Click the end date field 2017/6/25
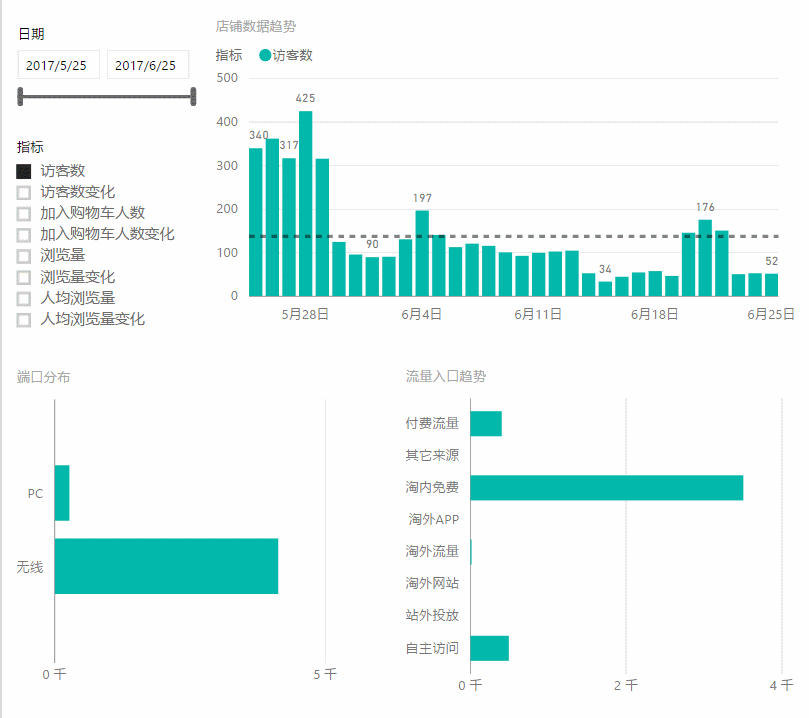Screen dimensions: 809x718 [148, 65]
